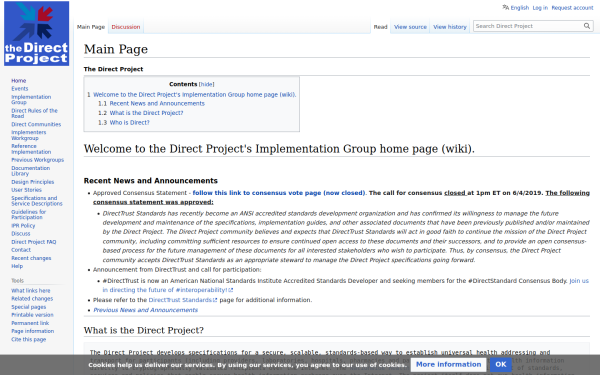Click the search magnifier icon
The height and width of the screenshot is (375, 600).
pyautogui.click(x=587, y=26)
